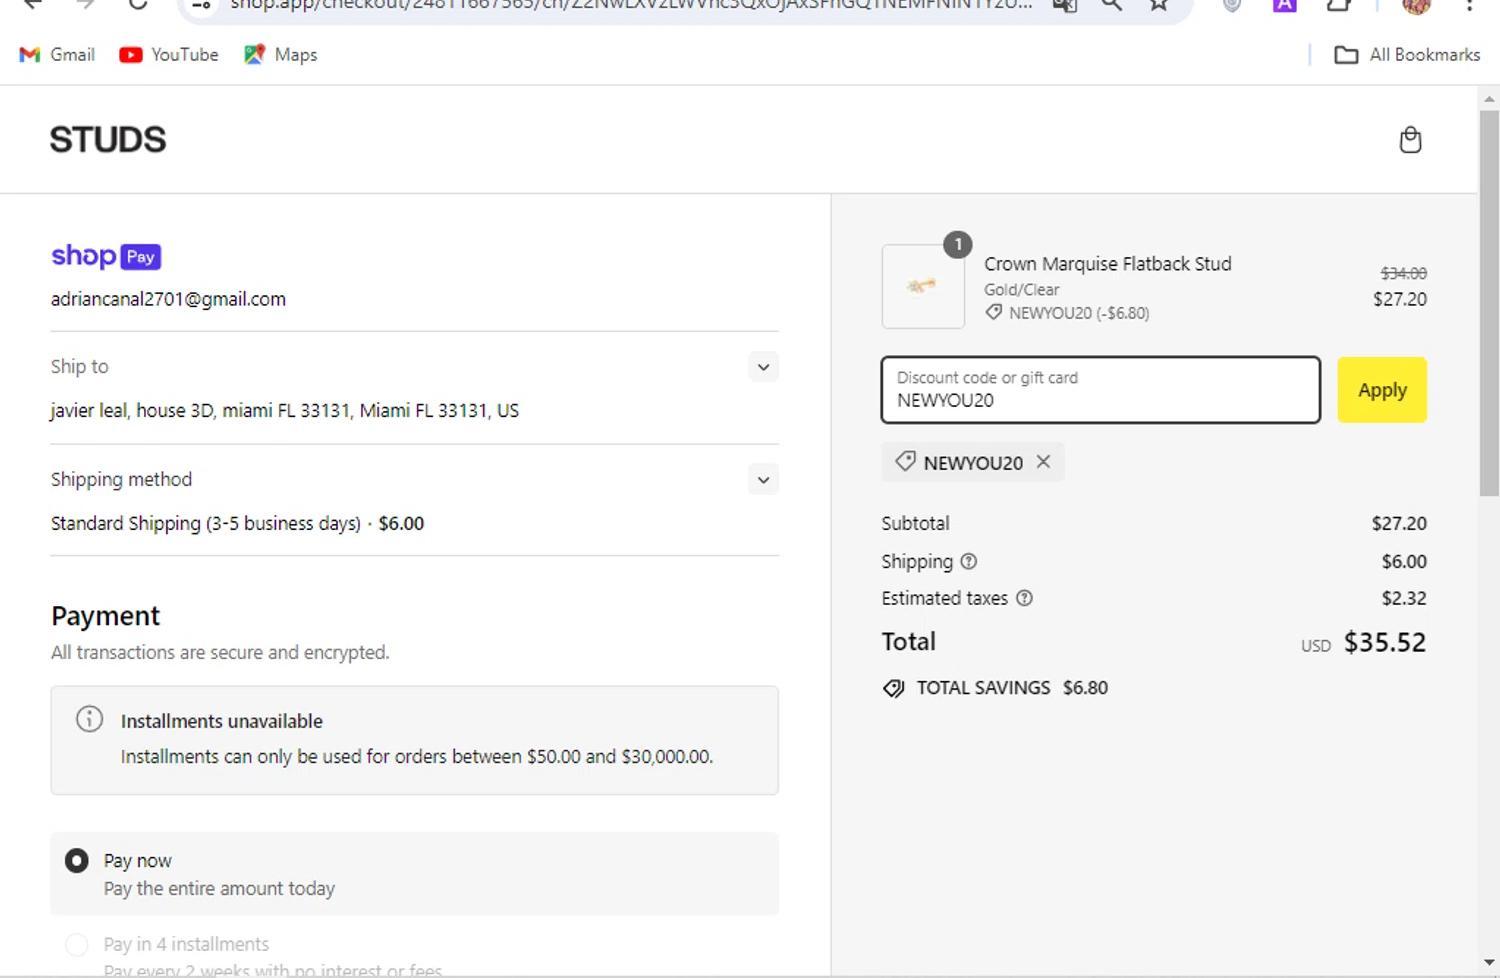This screenshot has height=978, width=1500.
Task: Click the Shipping help question icon
Action: coord(968,562)
